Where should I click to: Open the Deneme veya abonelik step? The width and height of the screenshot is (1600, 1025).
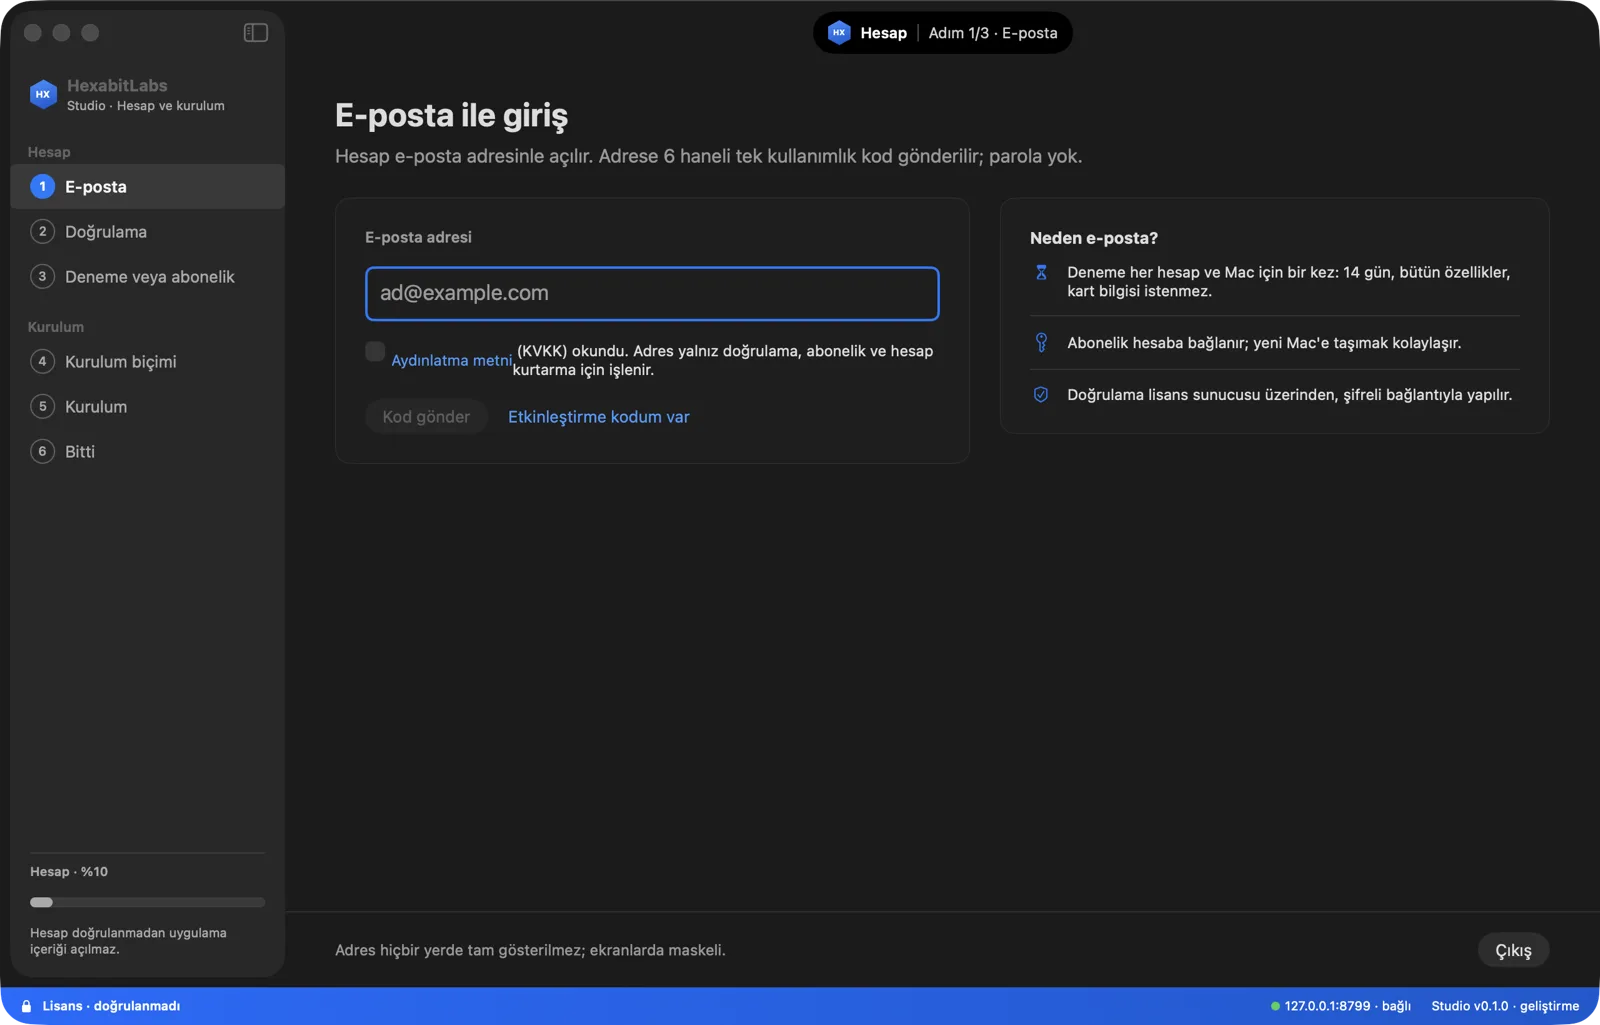coord(148,277)
